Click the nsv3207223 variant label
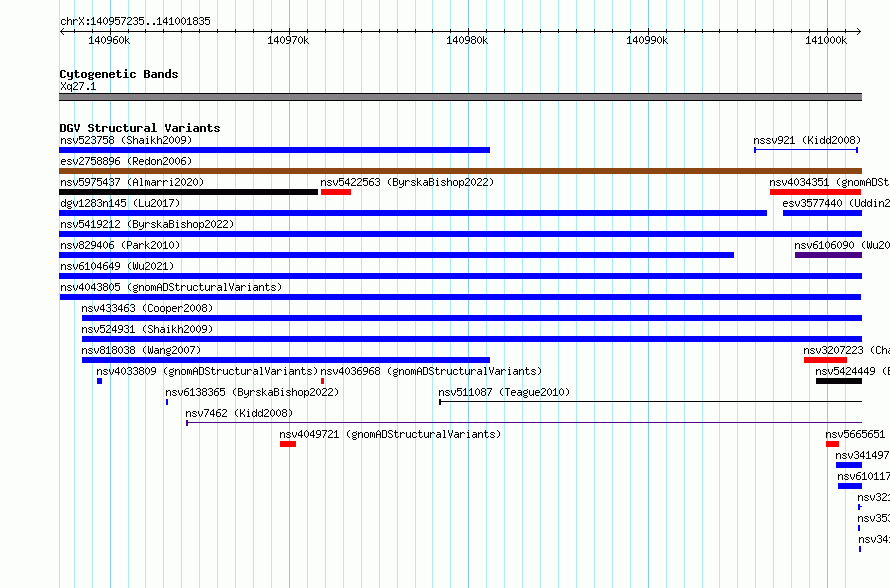The image size is (890, 588). pos(846,350)
